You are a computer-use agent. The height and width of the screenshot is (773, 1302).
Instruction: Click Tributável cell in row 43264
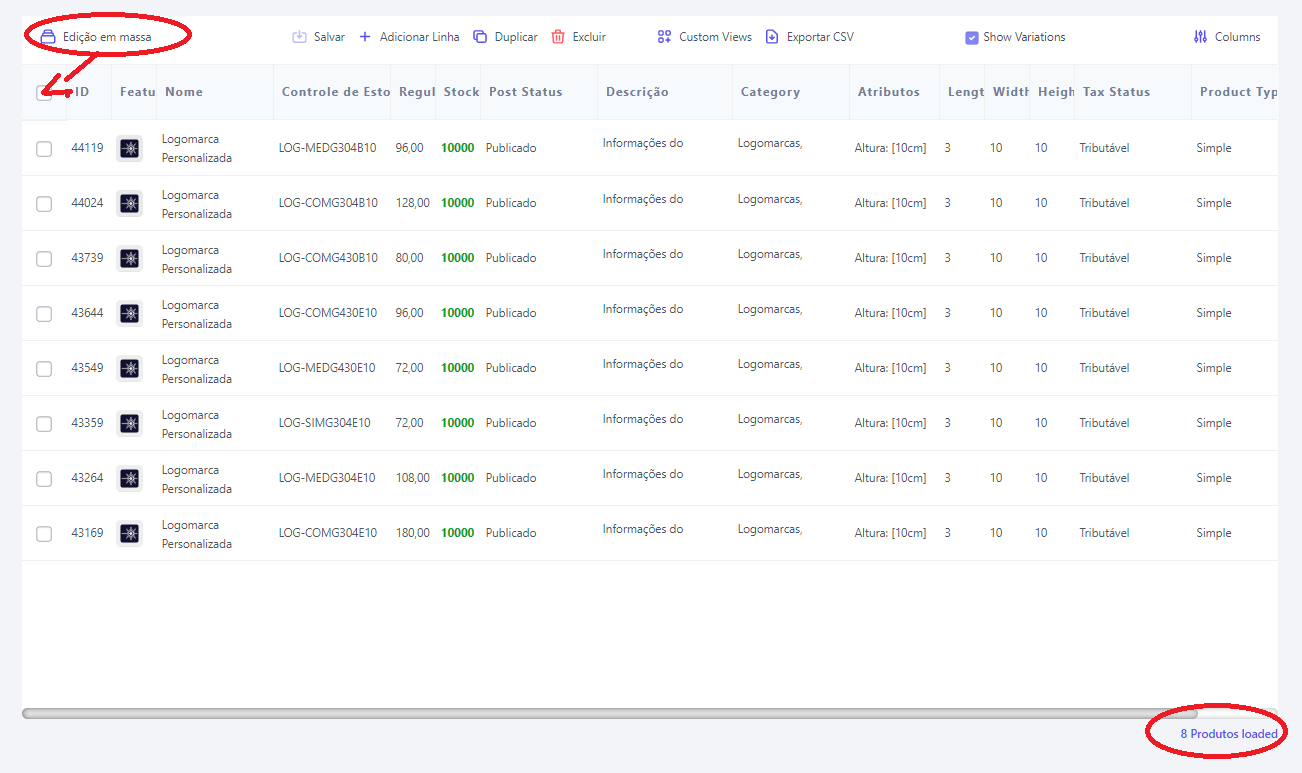coord(1104,478)
